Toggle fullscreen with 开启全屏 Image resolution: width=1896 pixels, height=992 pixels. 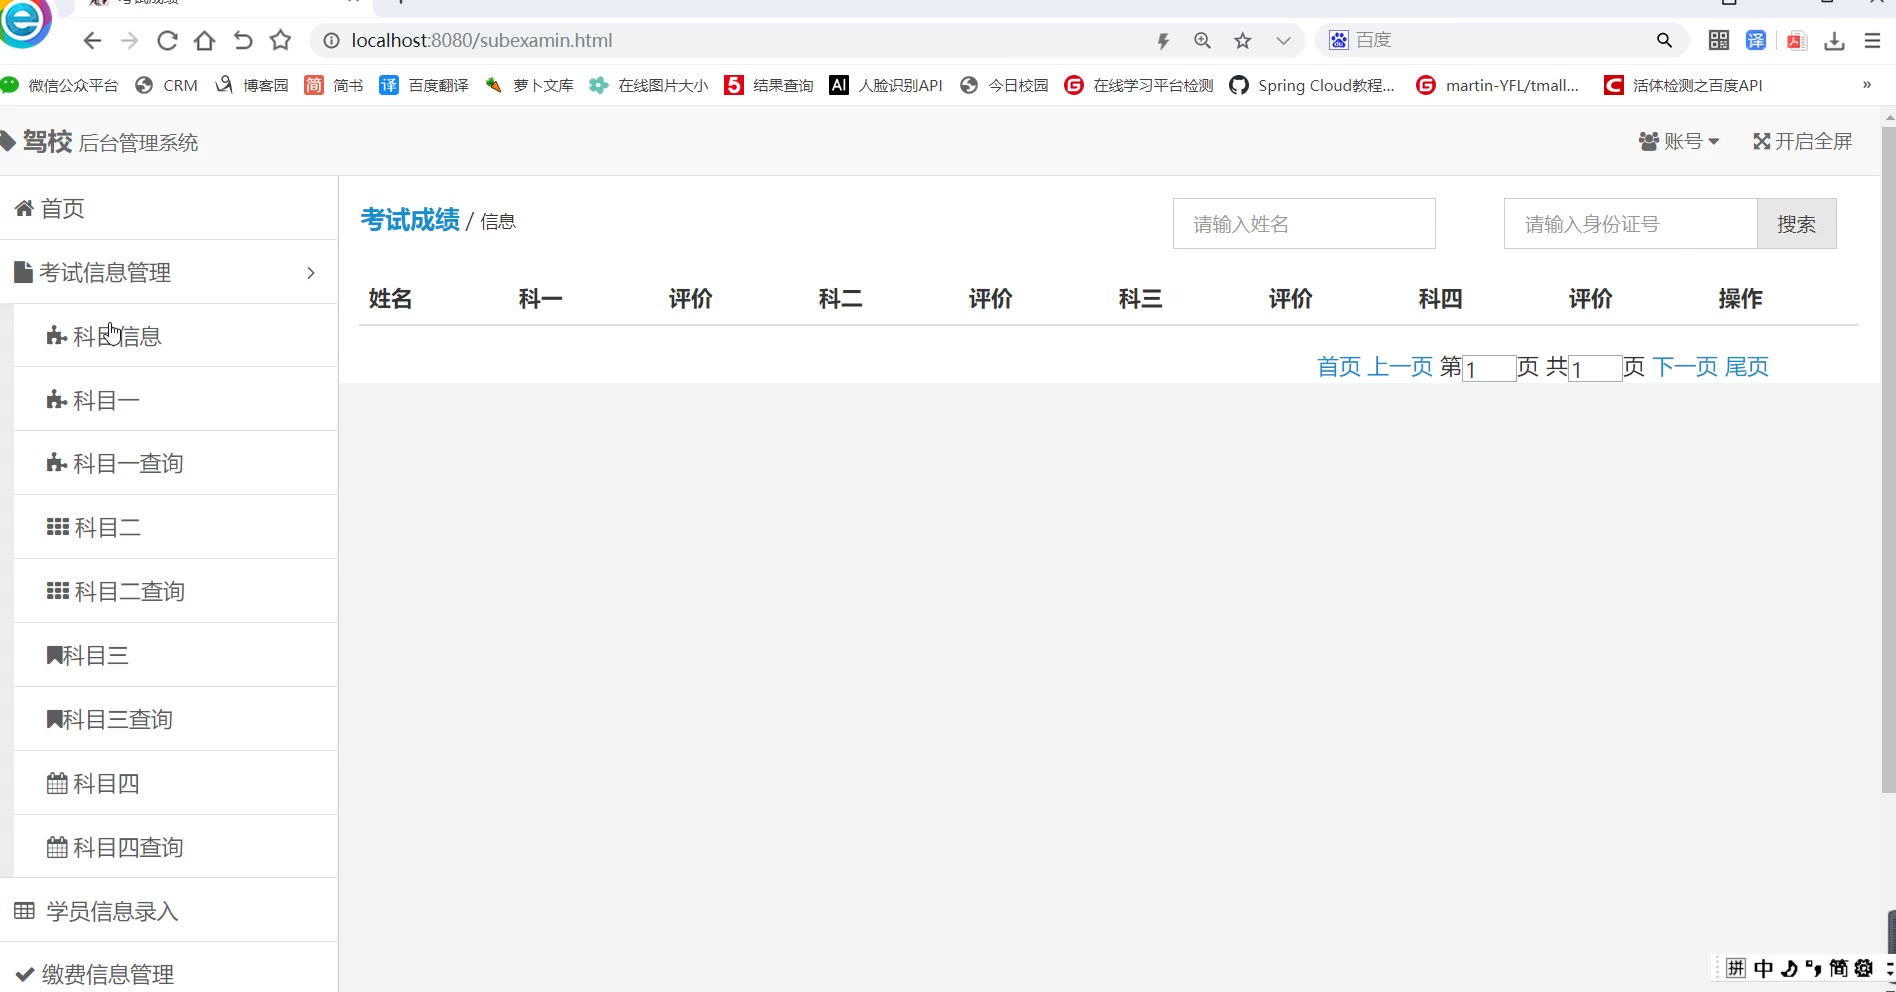click(1802, 142)
